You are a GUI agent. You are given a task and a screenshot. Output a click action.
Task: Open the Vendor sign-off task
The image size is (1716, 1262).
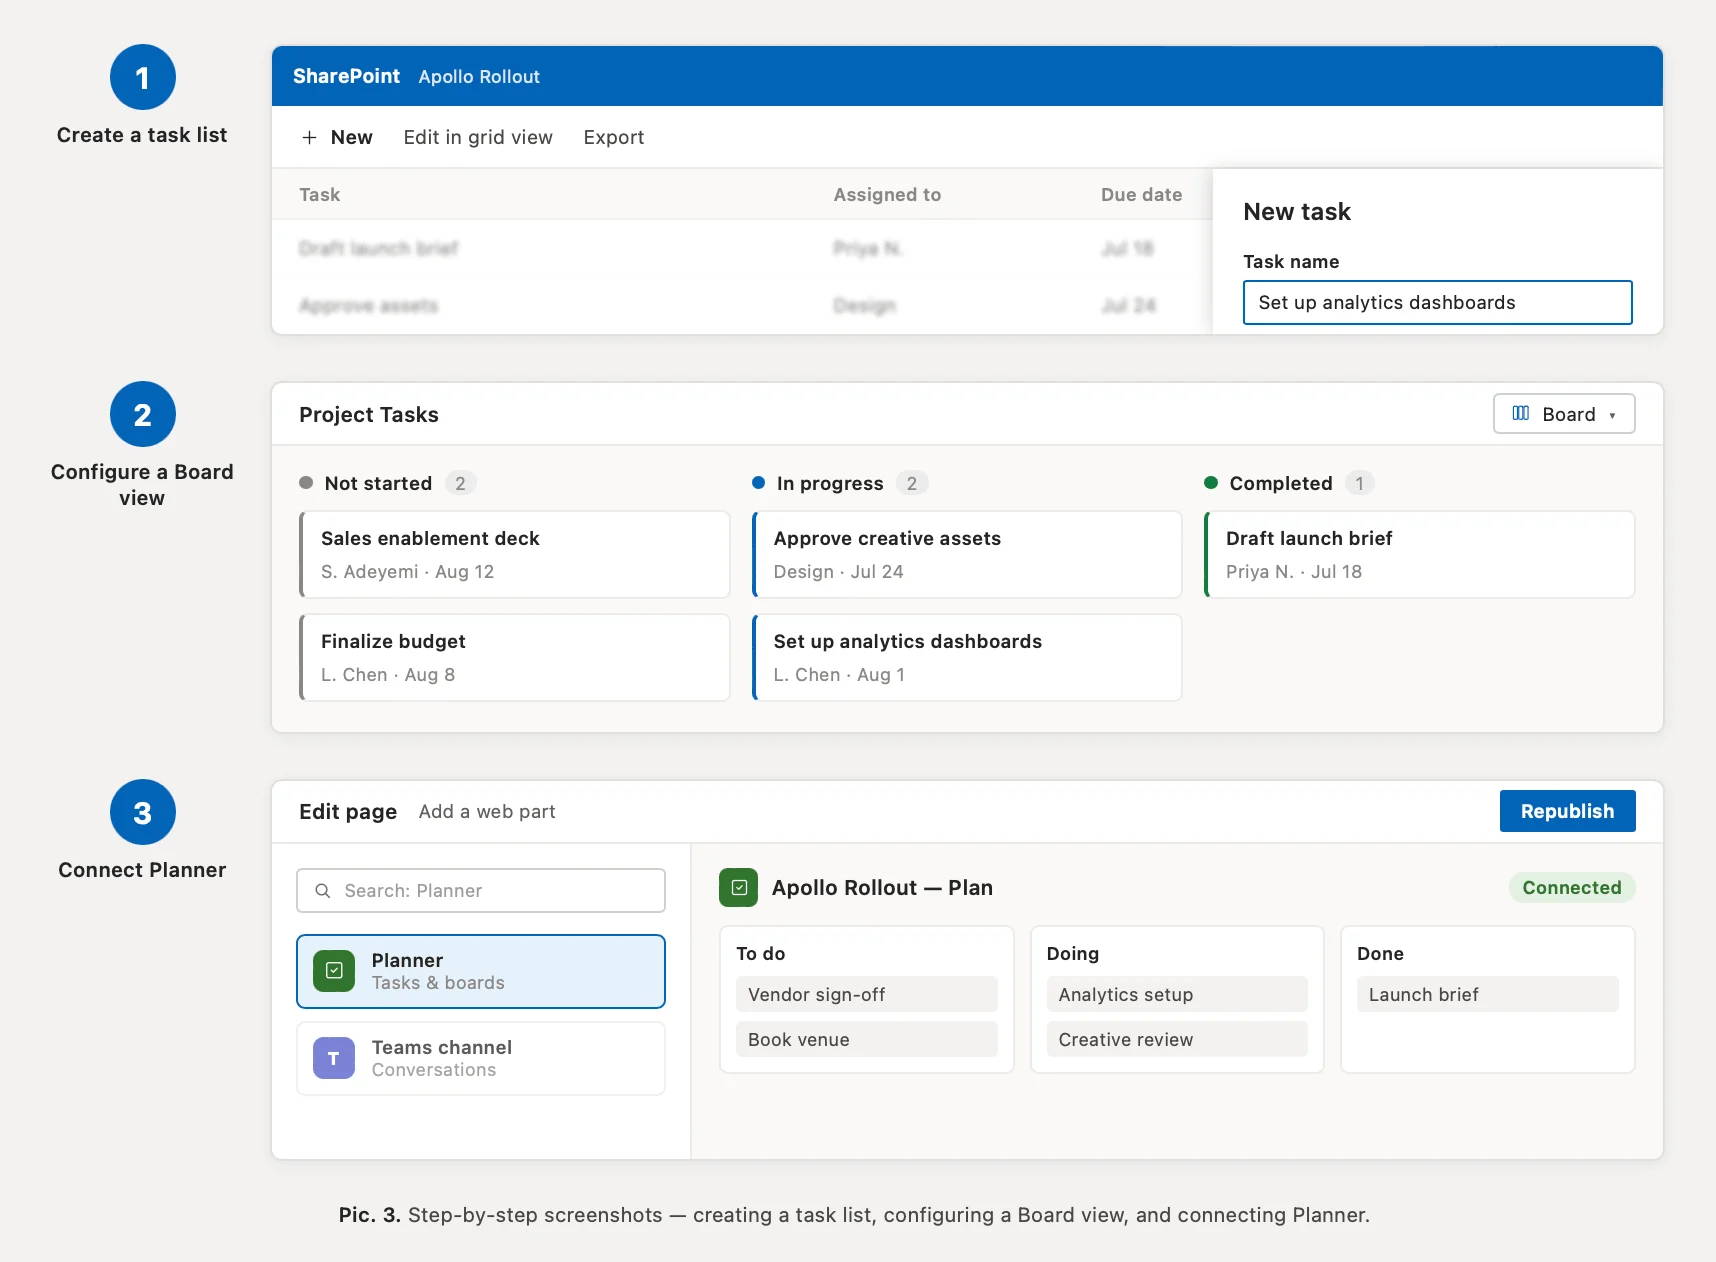867,994
